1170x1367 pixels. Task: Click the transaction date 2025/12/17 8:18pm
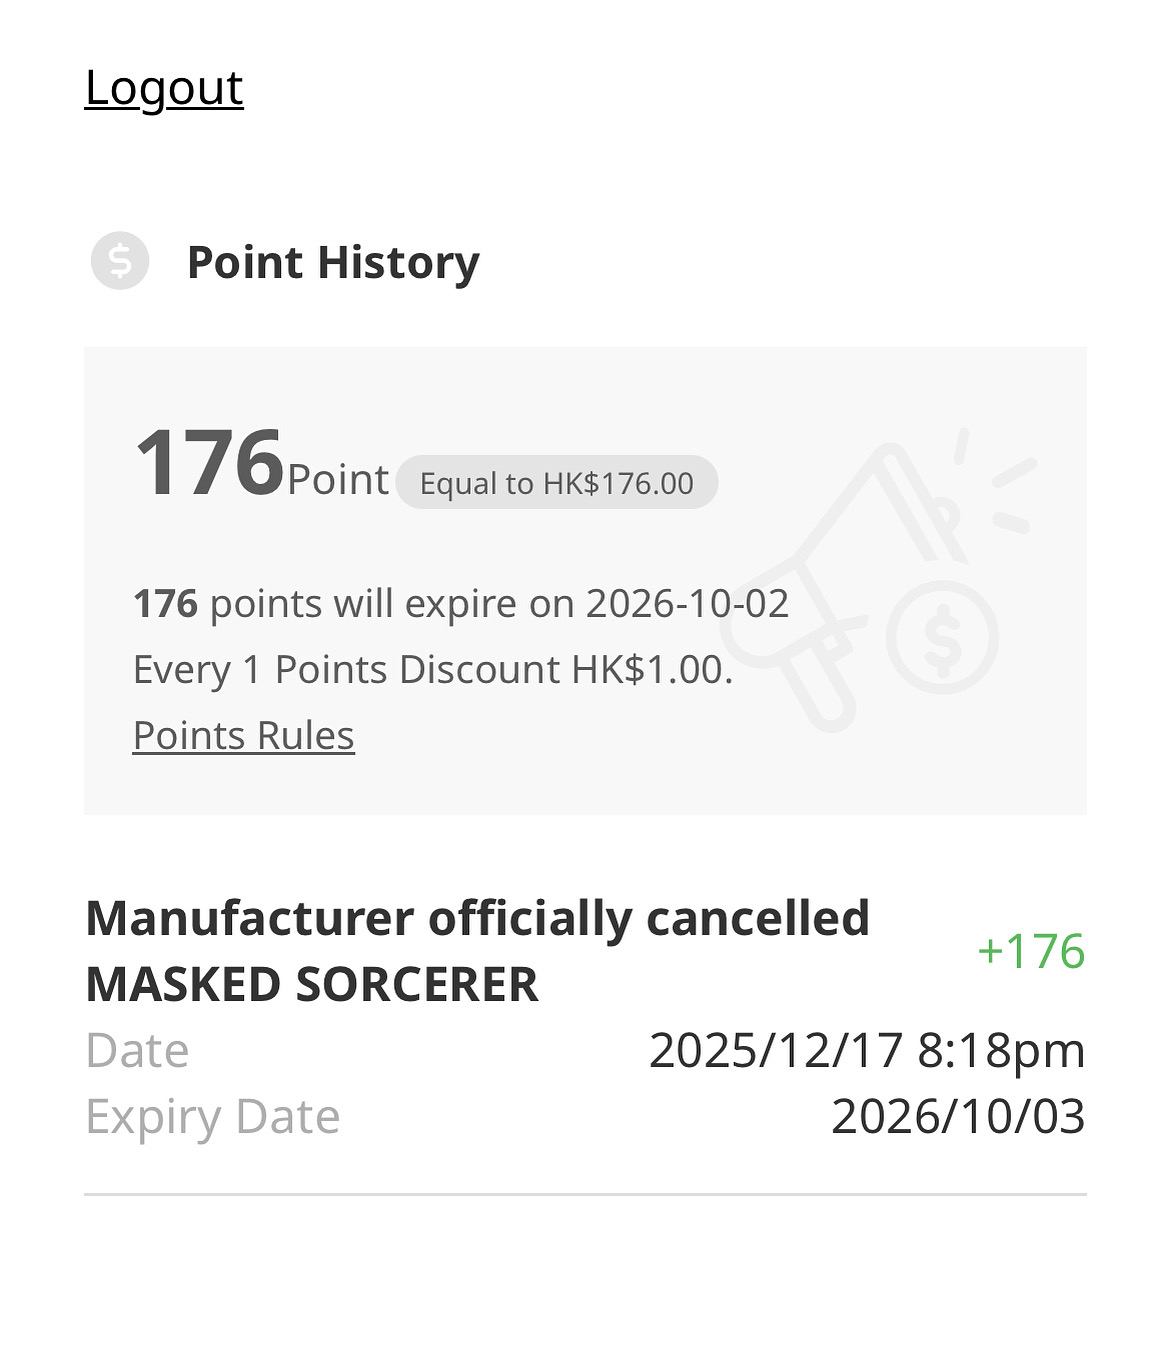click(867, 1051)
